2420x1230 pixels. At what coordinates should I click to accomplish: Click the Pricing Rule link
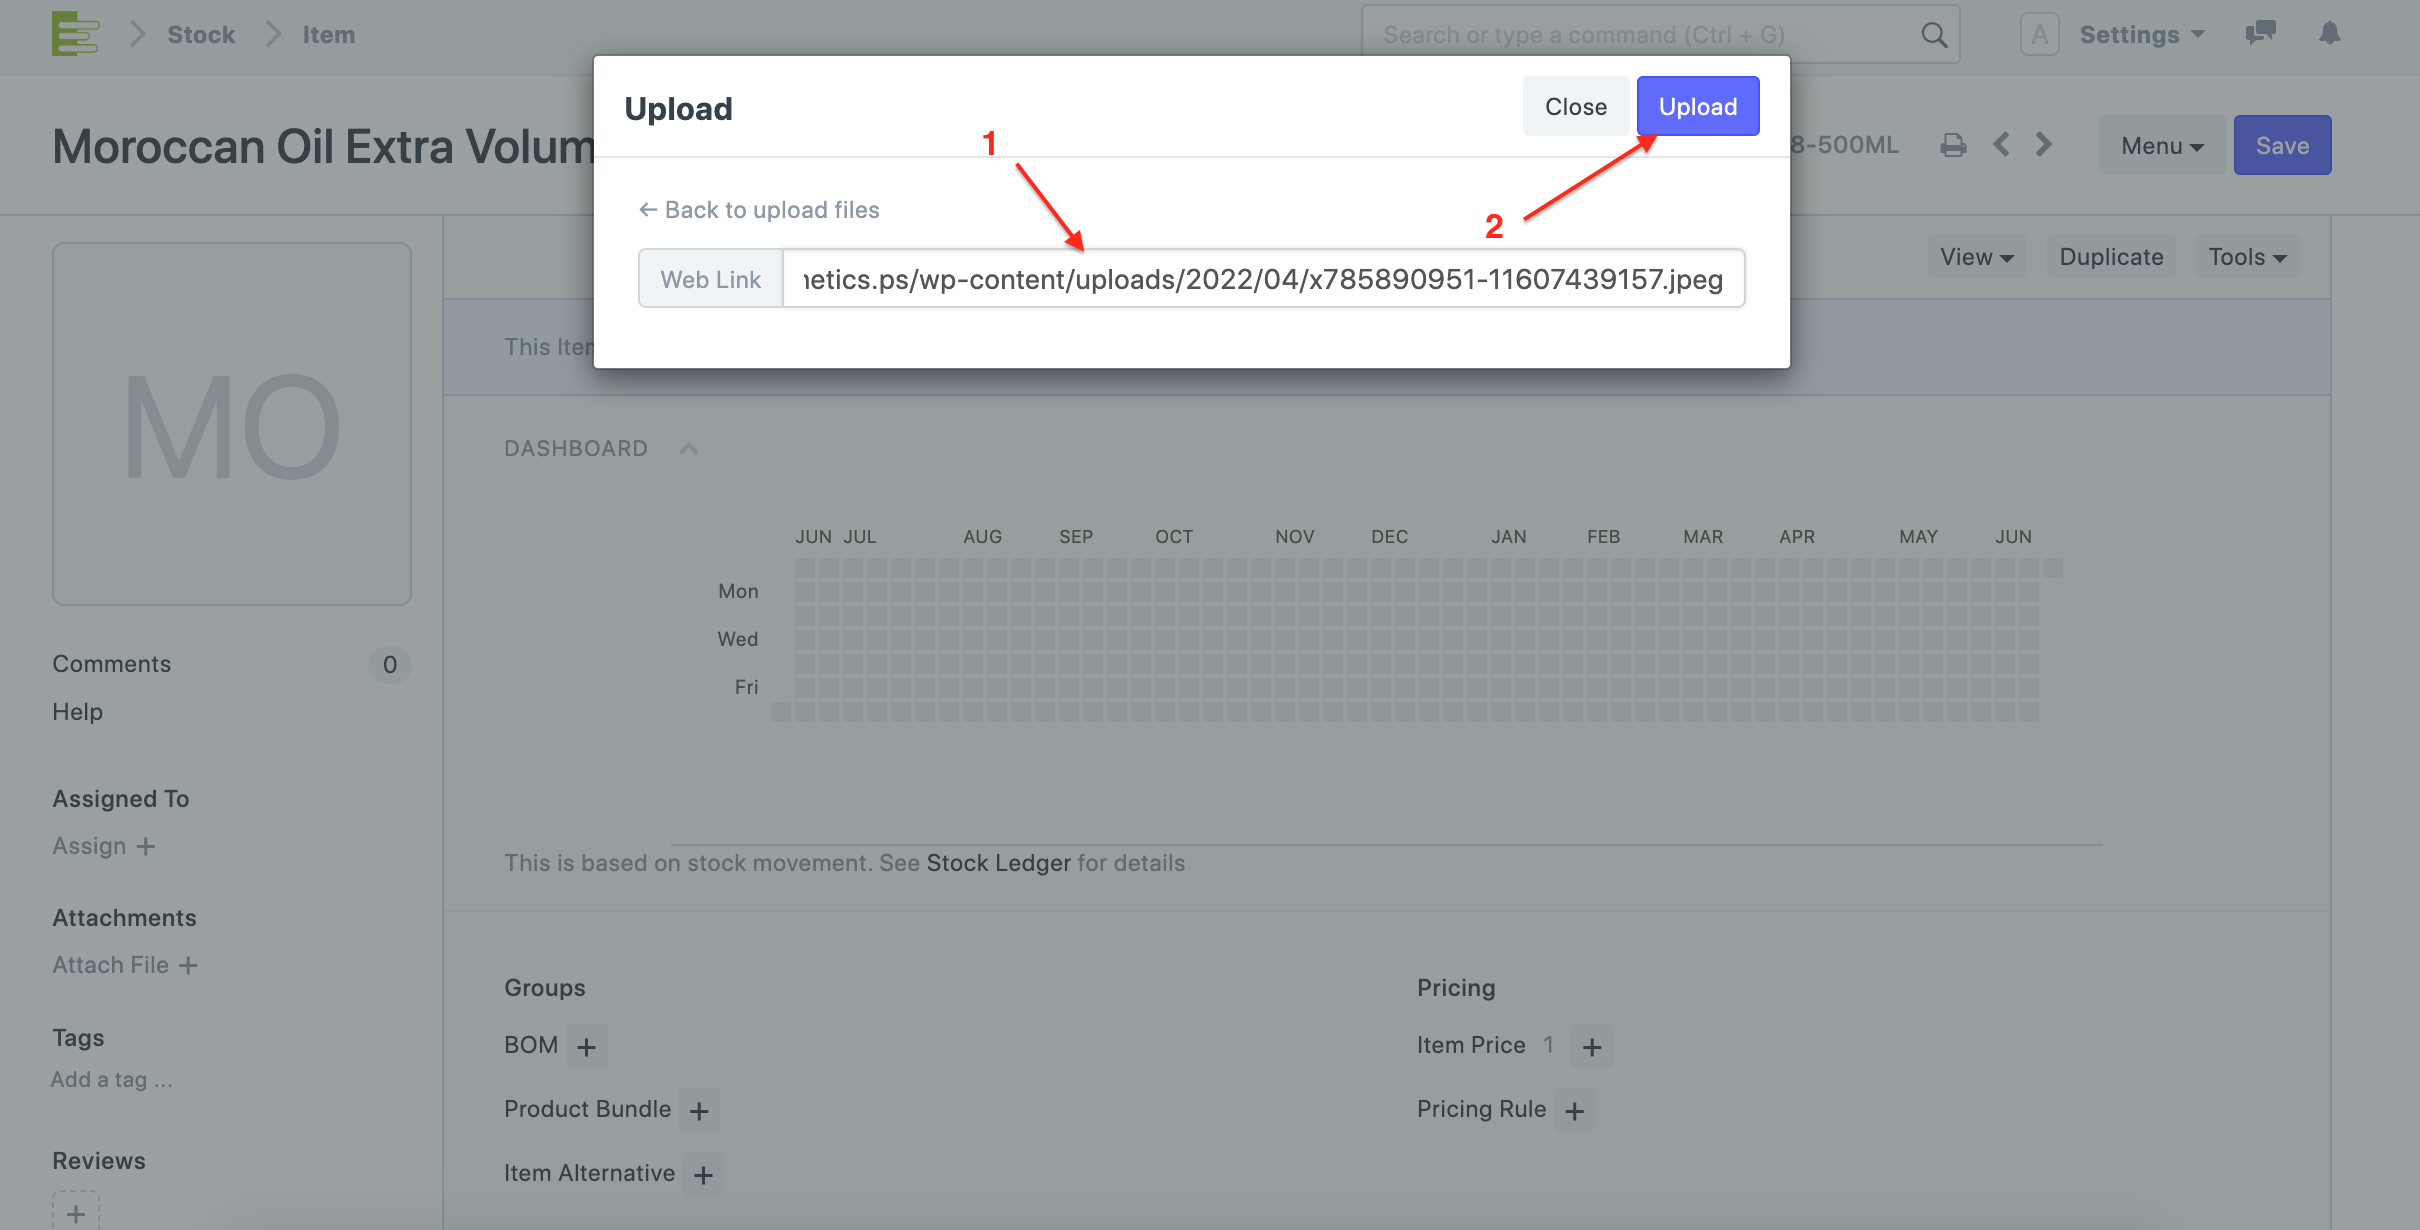1481,1109
